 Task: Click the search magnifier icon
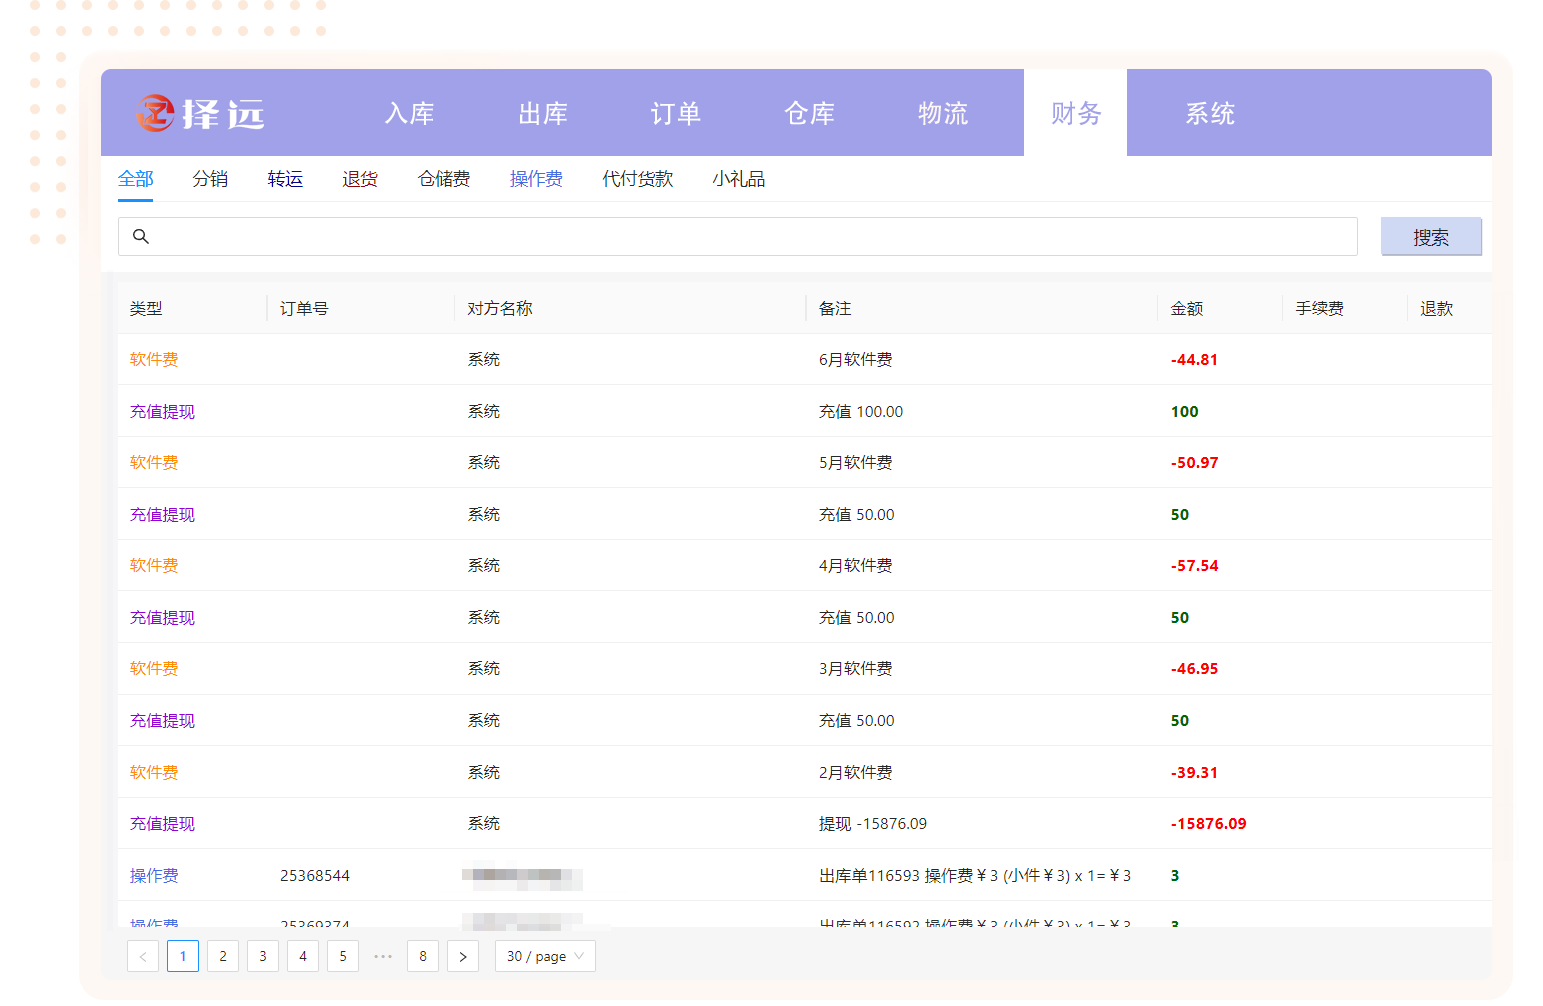pyautogui.click(x=141, y=236)
